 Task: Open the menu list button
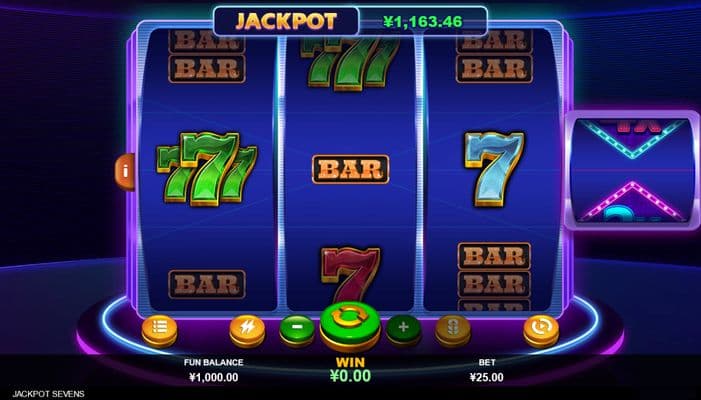coord(160,331)
